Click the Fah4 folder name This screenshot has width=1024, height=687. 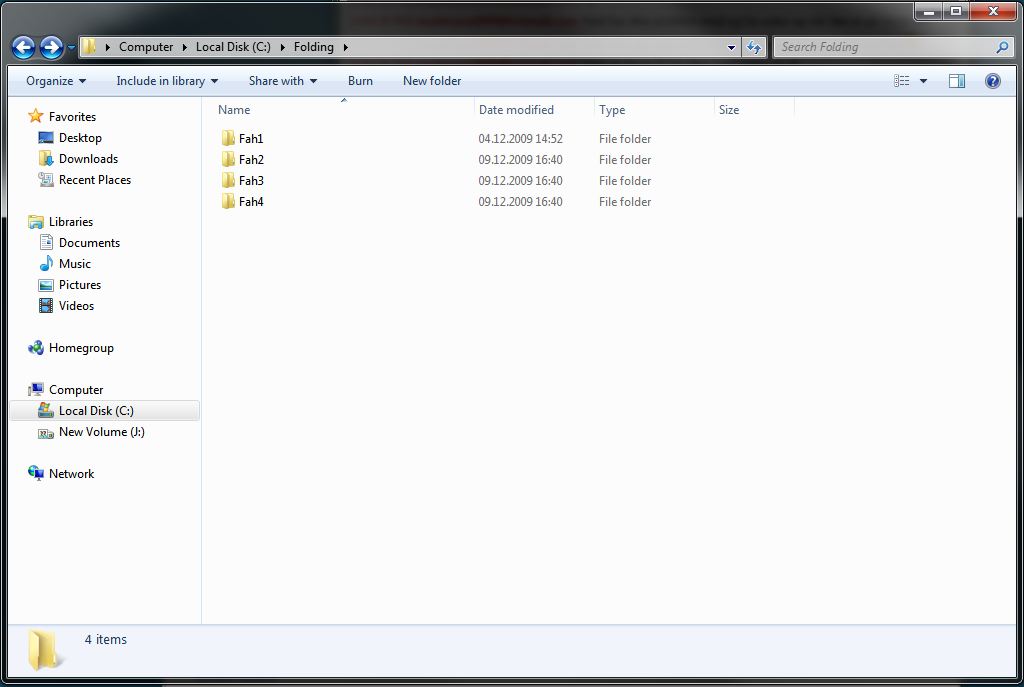[x=251, y=201]
